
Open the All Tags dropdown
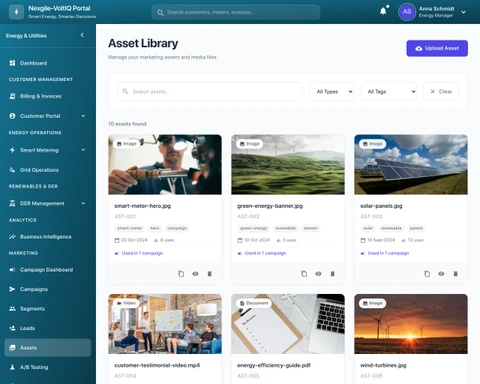pos(389,91)
